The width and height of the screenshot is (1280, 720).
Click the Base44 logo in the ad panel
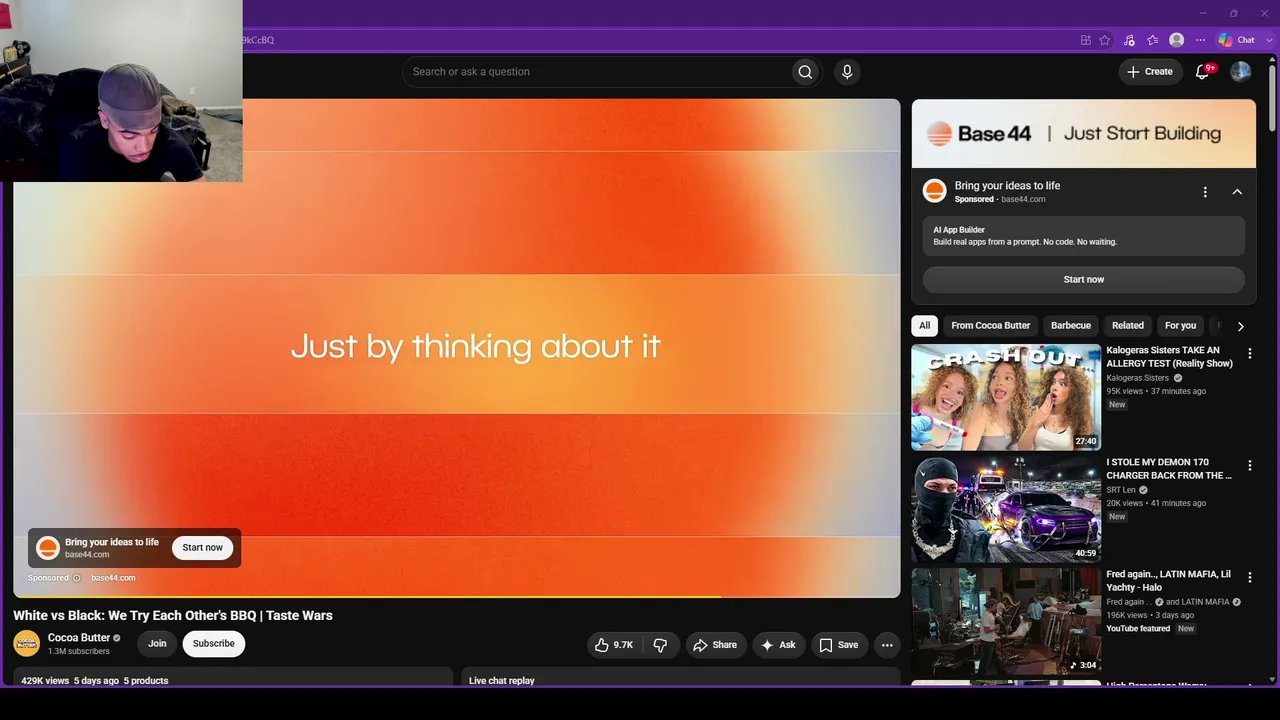coord(935,191)
